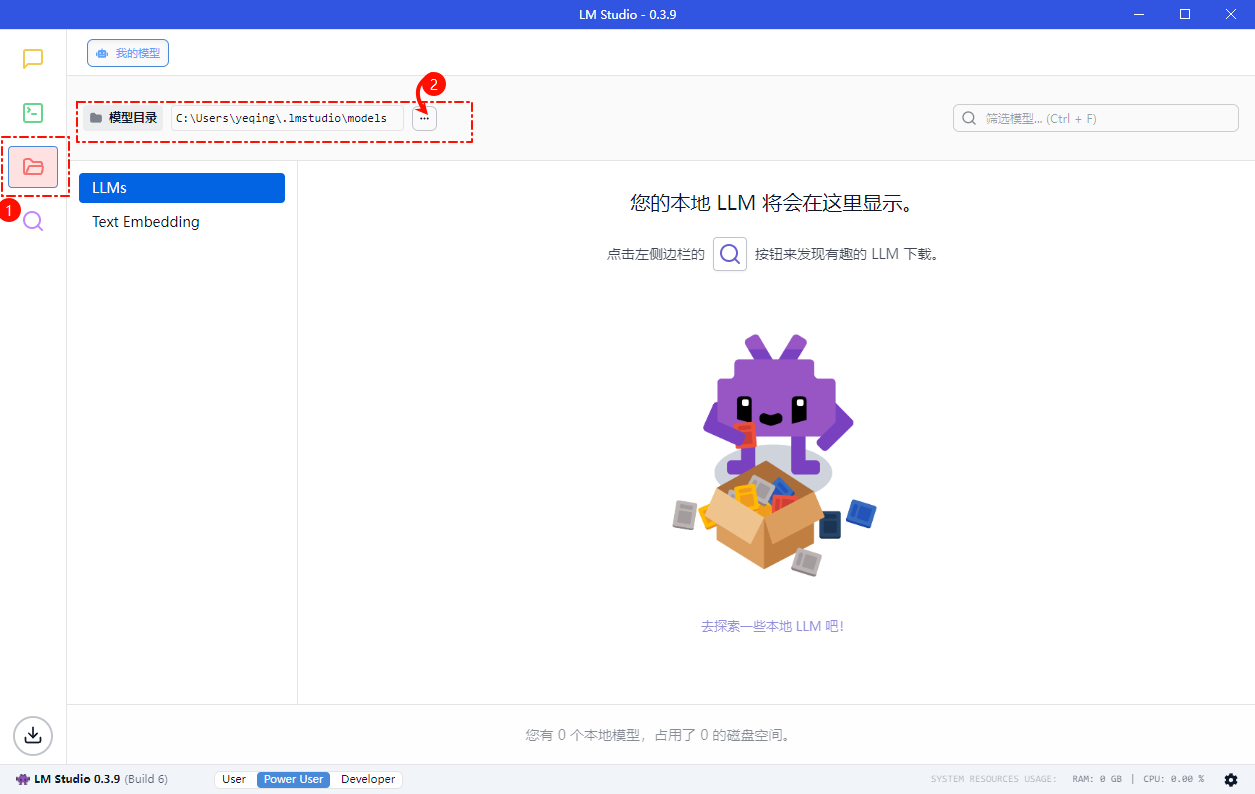Switch to User mode
The height and width of the screenshot is (794, 1255).
click(234, 779)
